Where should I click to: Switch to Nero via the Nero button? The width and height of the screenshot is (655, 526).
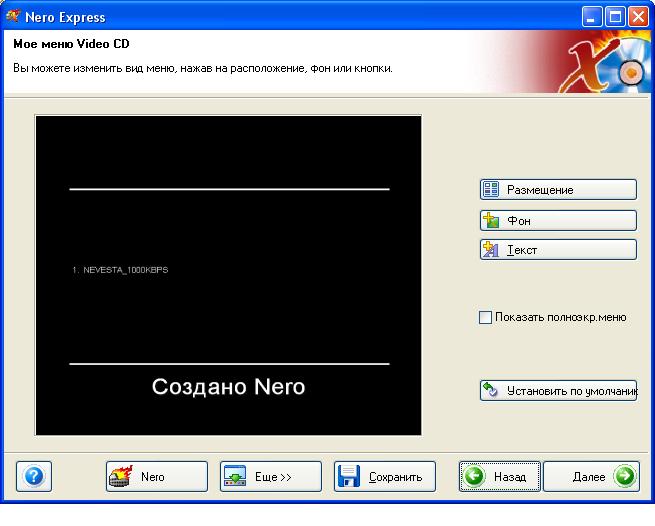tap(157, 476)
